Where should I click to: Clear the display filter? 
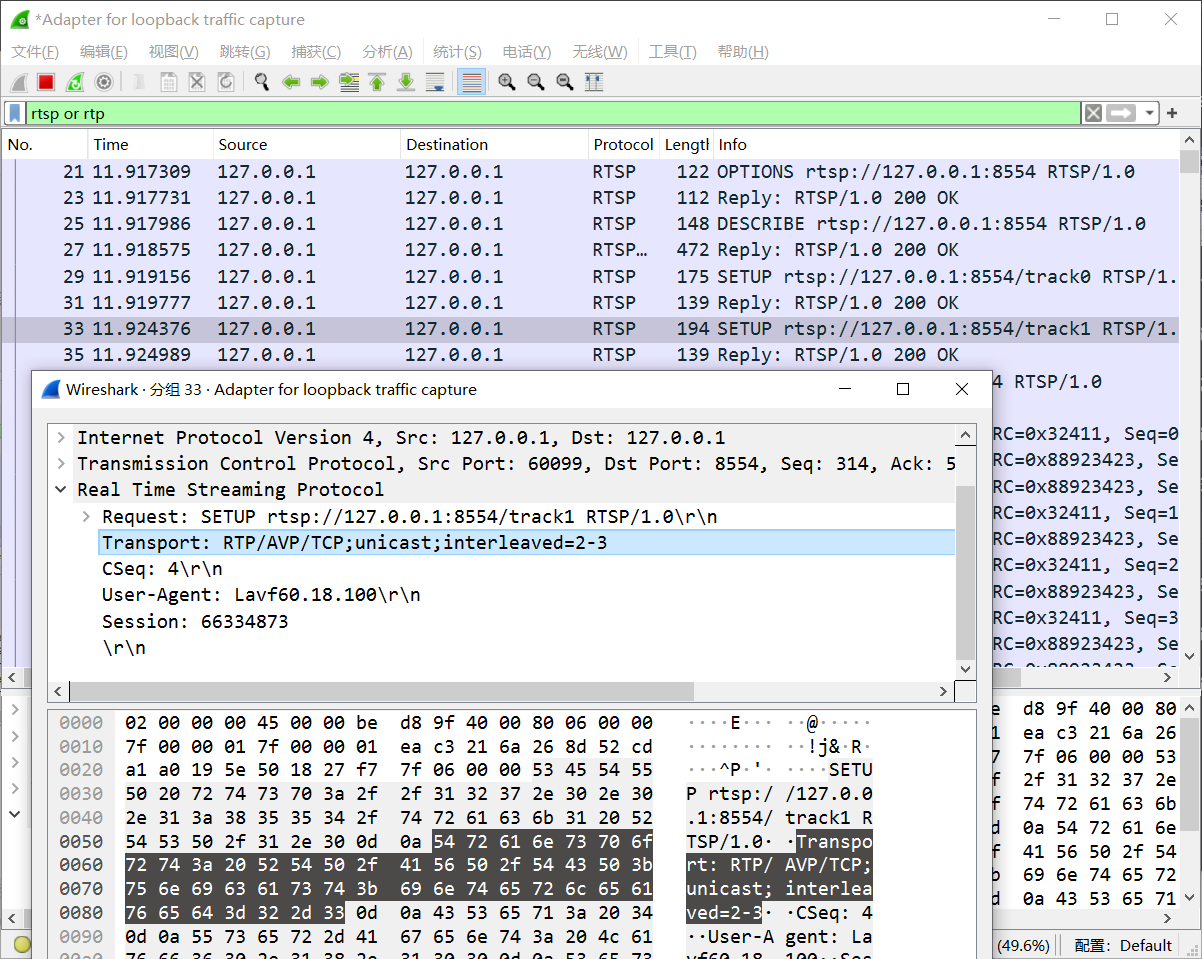pyautogui.click(x=1094, y=113)
